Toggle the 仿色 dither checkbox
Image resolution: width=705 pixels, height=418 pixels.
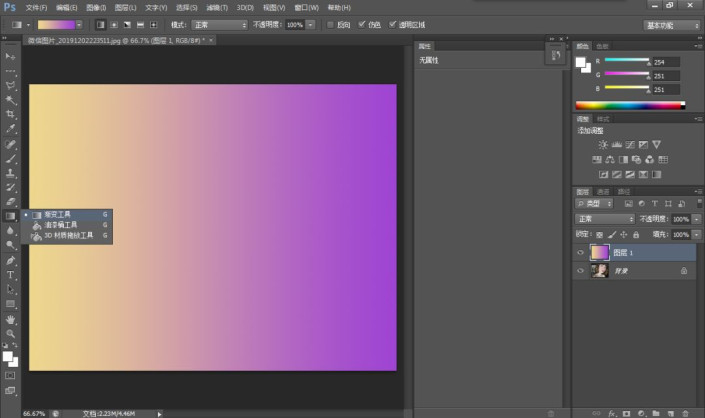361,24
